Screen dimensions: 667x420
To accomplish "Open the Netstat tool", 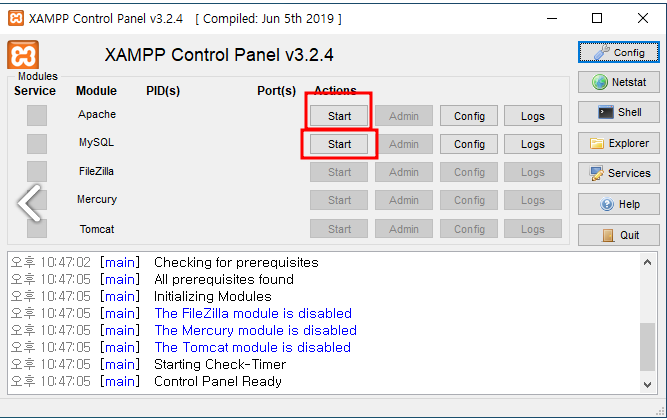I will pos(619,82).
